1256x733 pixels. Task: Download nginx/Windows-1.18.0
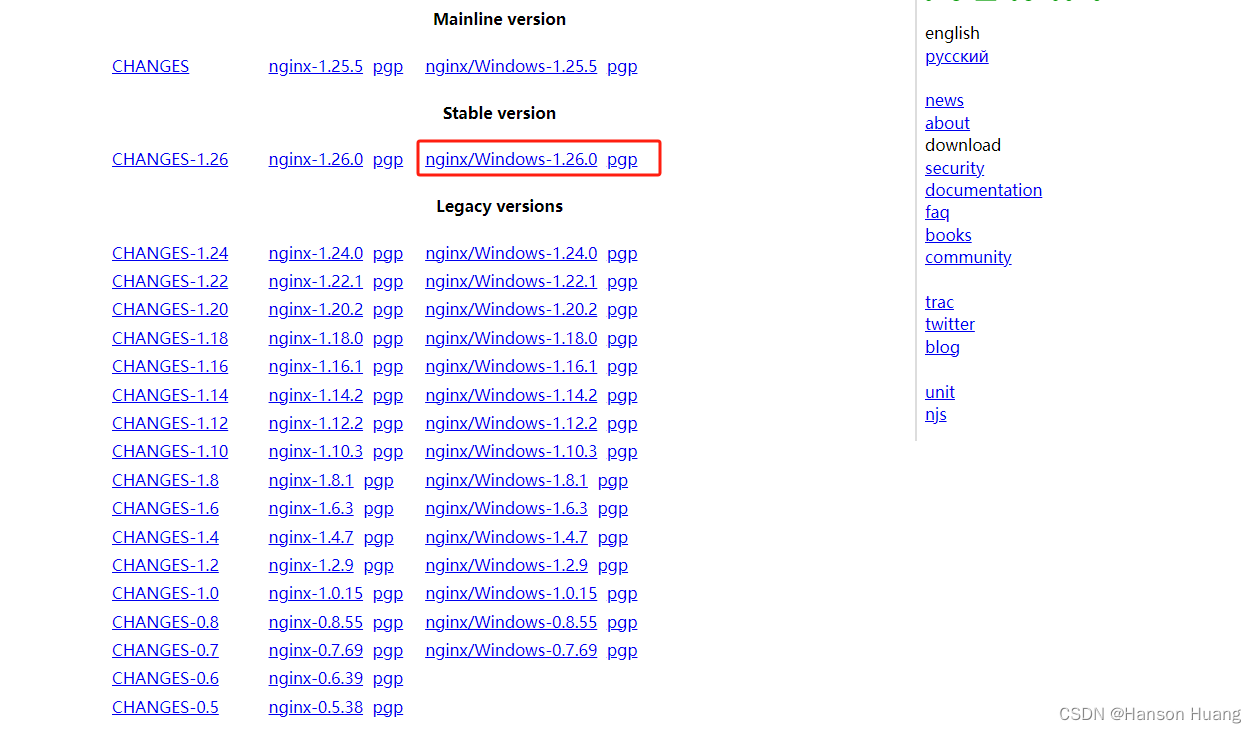[x=511, y=338]
